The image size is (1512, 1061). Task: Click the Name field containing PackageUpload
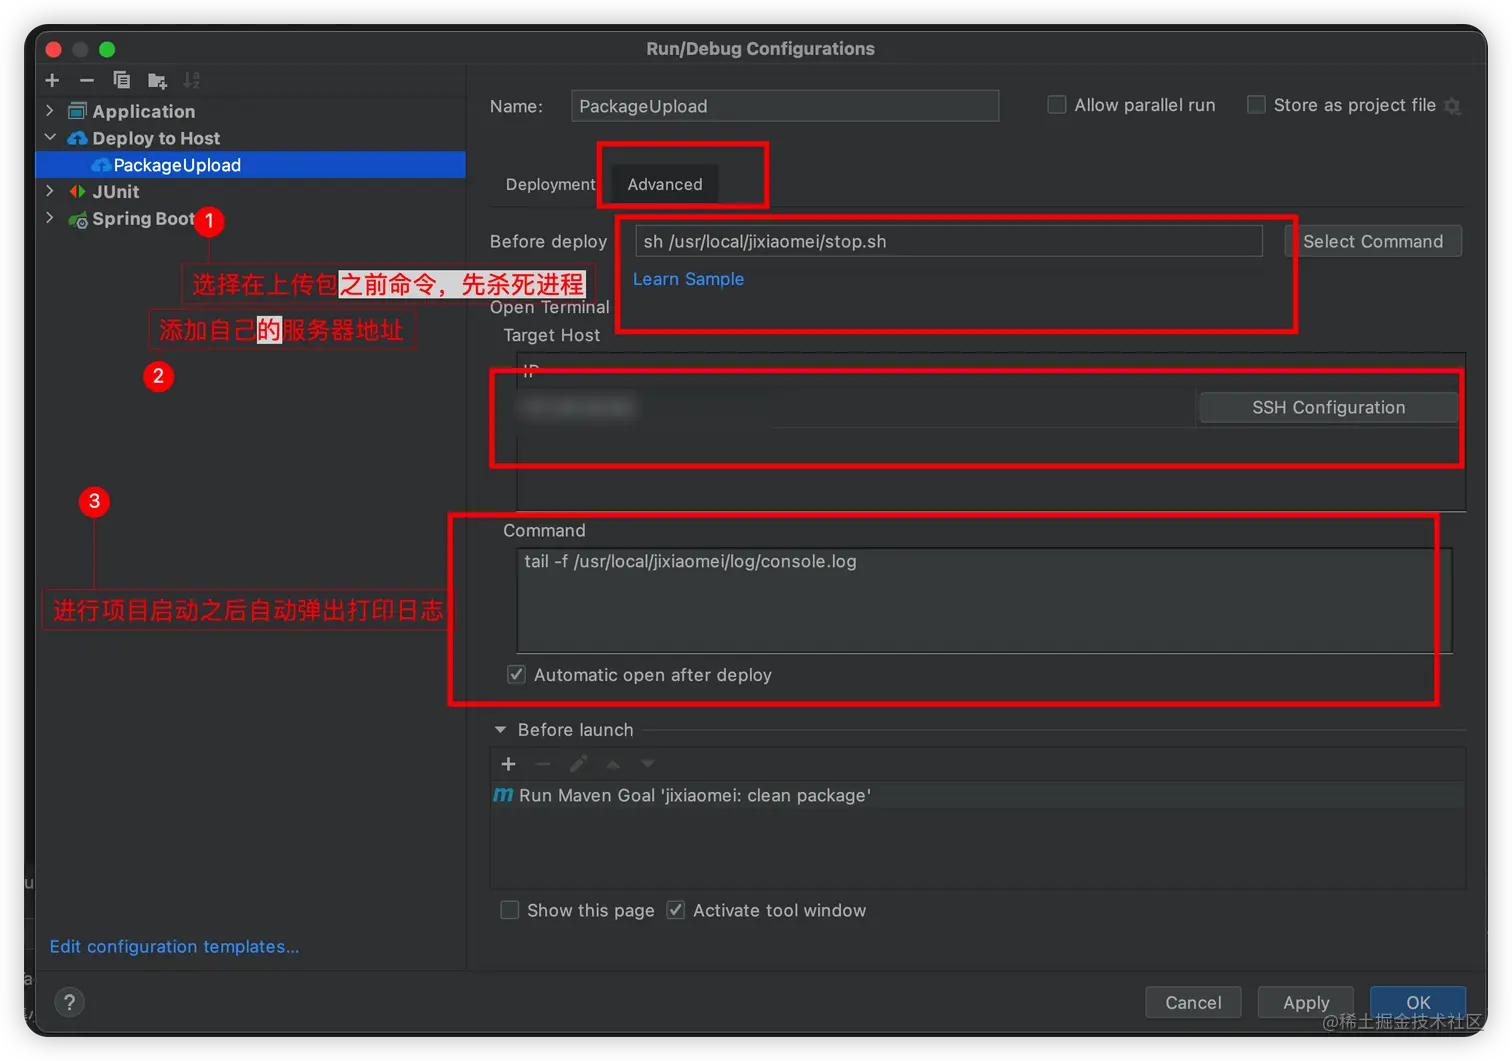tap(785, 106)
